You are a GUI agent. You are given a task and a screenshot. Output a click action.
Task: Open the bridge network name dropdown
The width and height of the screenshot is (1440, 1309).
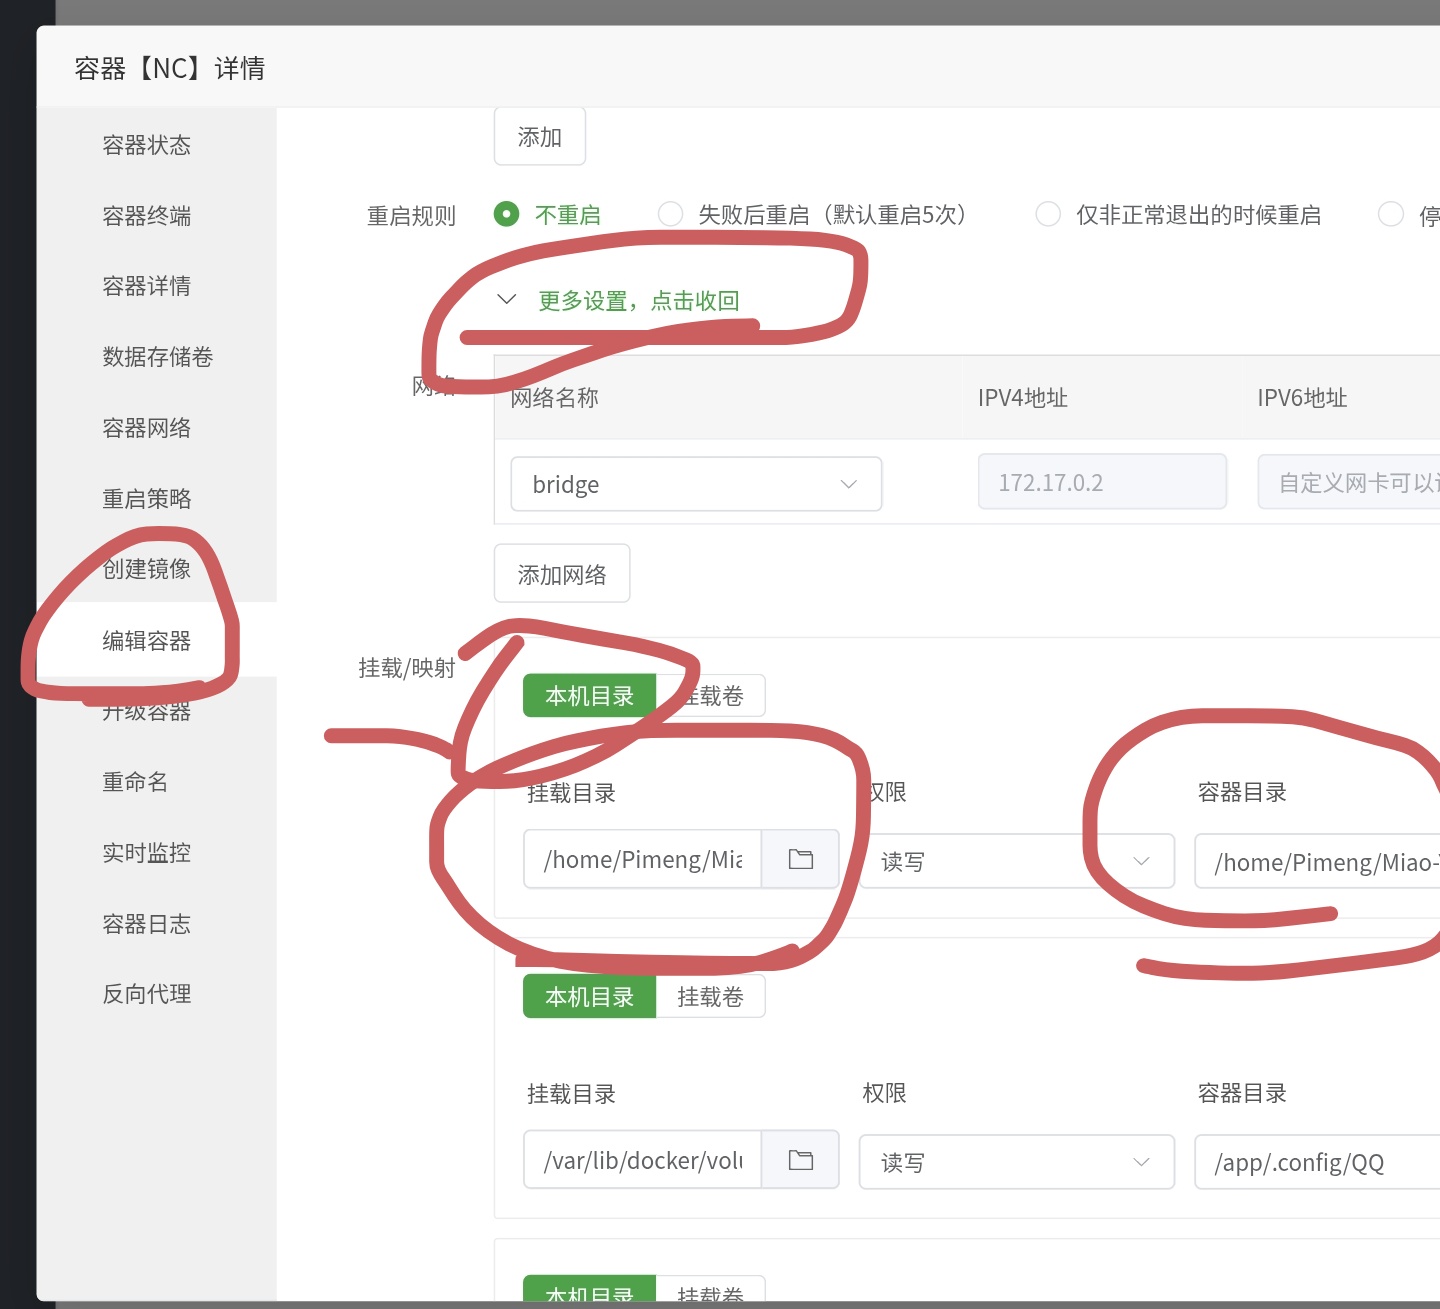click(696, 484)
